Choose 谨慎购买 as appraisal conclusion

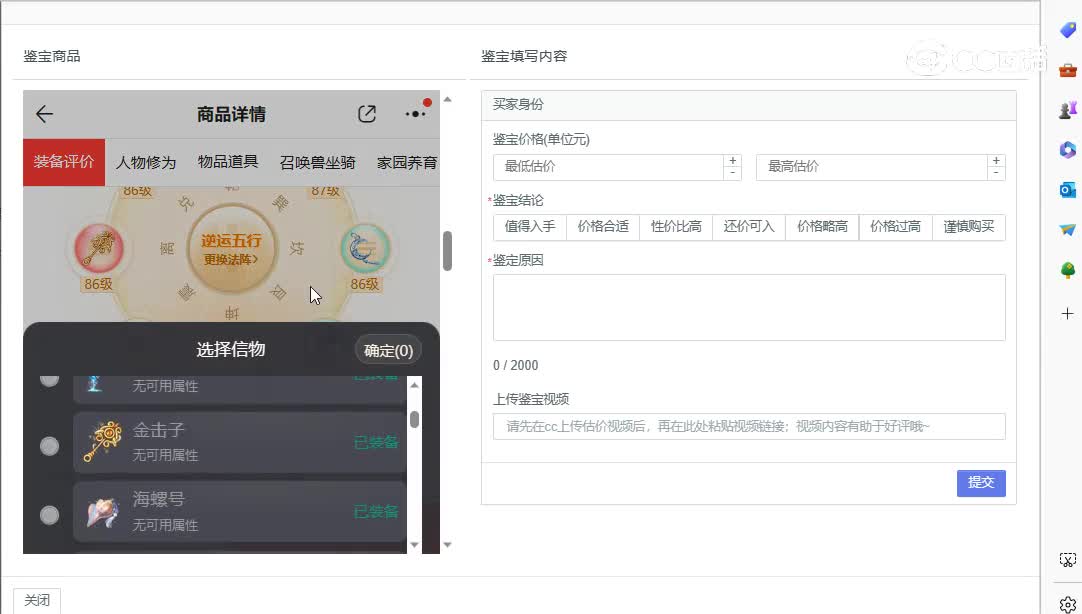(x=969, y=227)
